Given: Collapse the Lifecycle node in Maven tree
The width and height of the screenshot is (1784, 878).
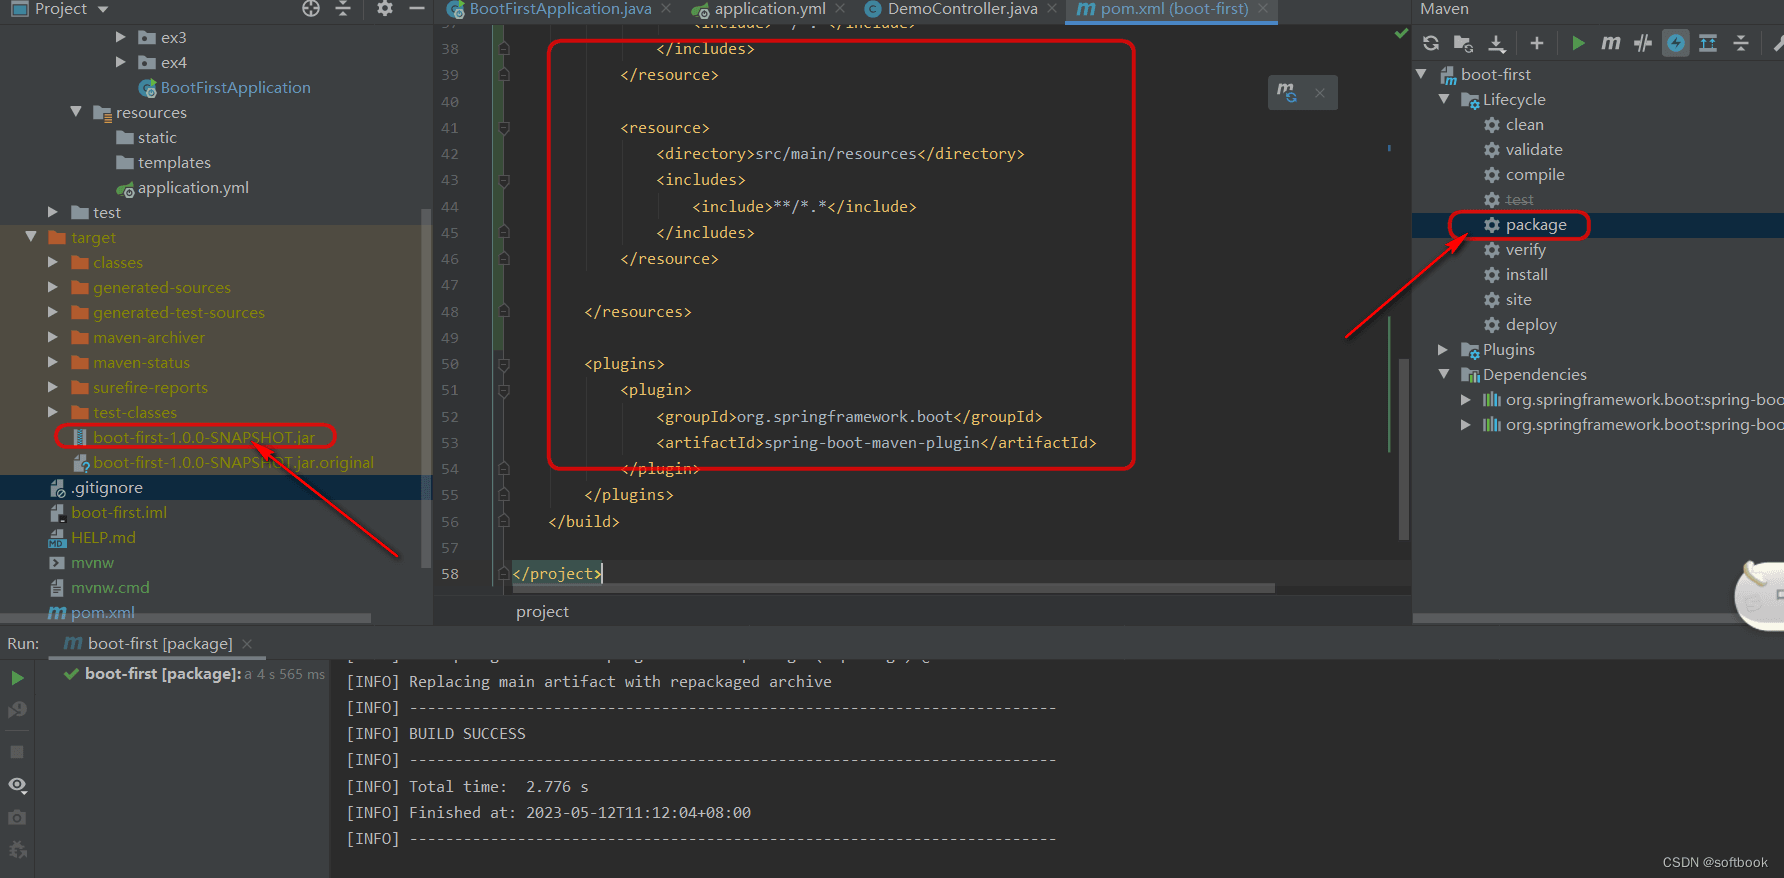Looking at the screenshot, I should click(x=1443, y=100).
